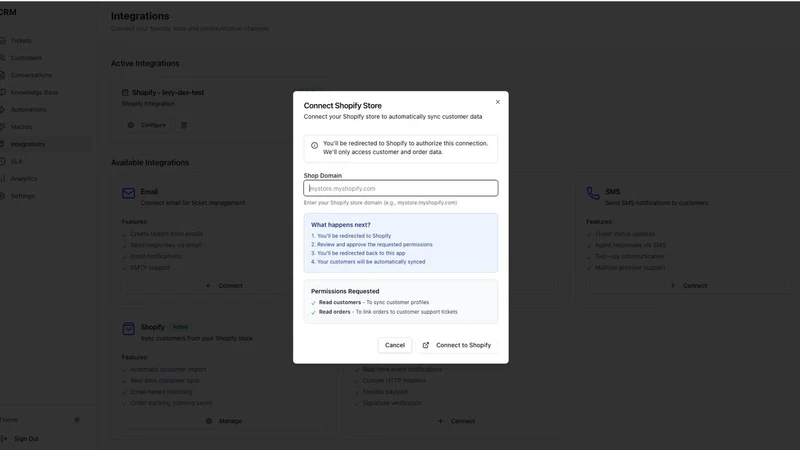Viewport: 800px width, 450px height.
Task: Delete the Shopify levy-dev-test integration via trash icon
Action: click(x=184, y=125)
